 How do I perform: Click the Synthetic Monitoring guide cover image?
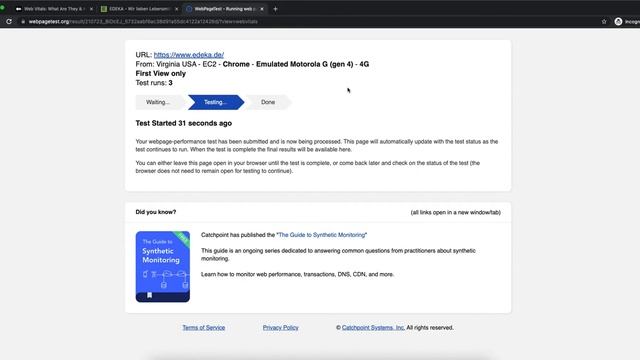(162, 267)
